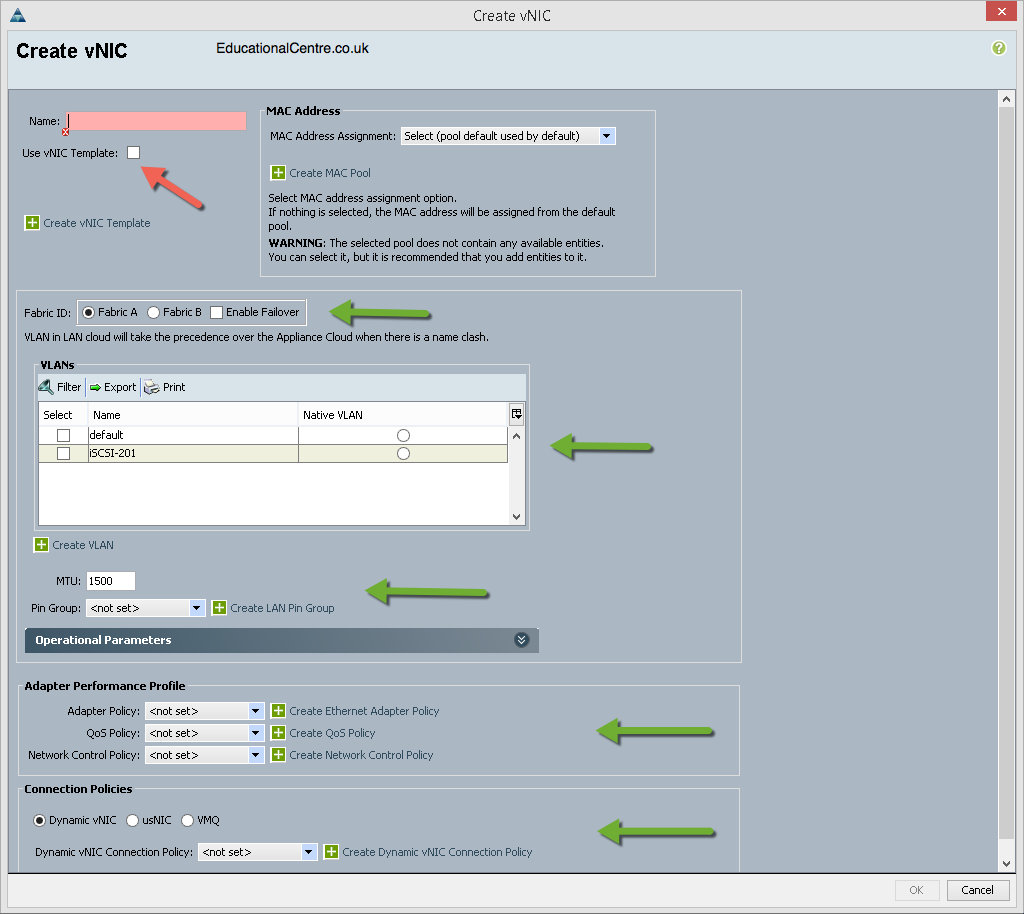This screenshot has width=1024, height=914.
Task: Open the Network Control Policy dropdown
Action: coord(204,755)
